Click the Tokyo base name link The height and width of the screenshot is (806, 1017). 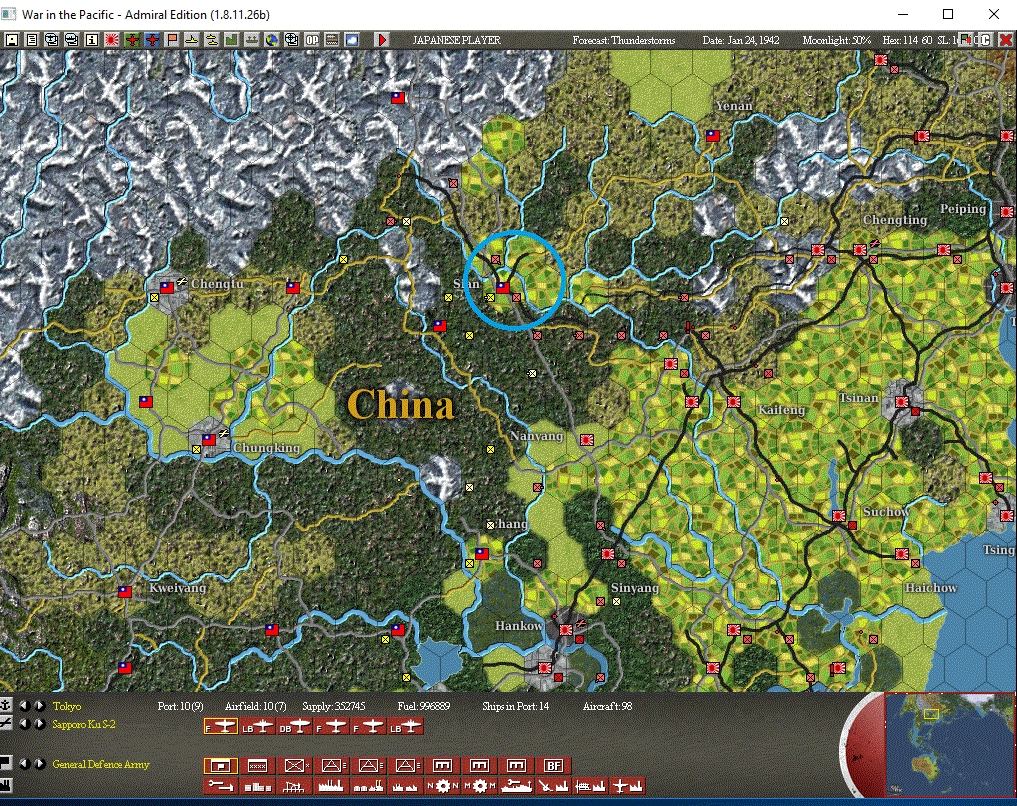pyautogui.click(x=67, y=706)
